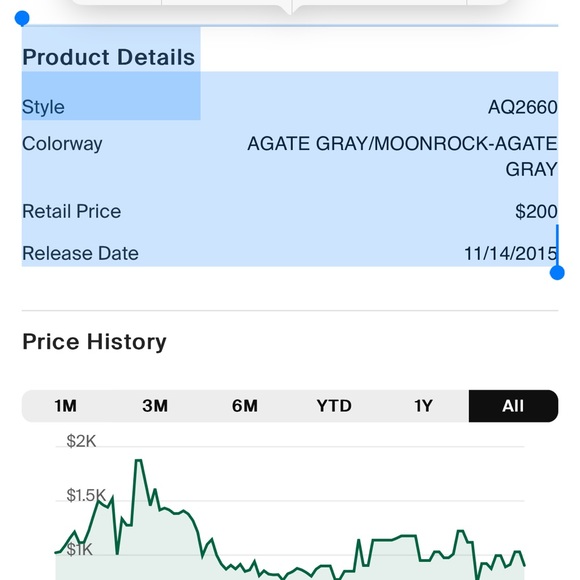Click the Price History heading
The width and height of the screenshot is (580, 580).
[94, 341]
